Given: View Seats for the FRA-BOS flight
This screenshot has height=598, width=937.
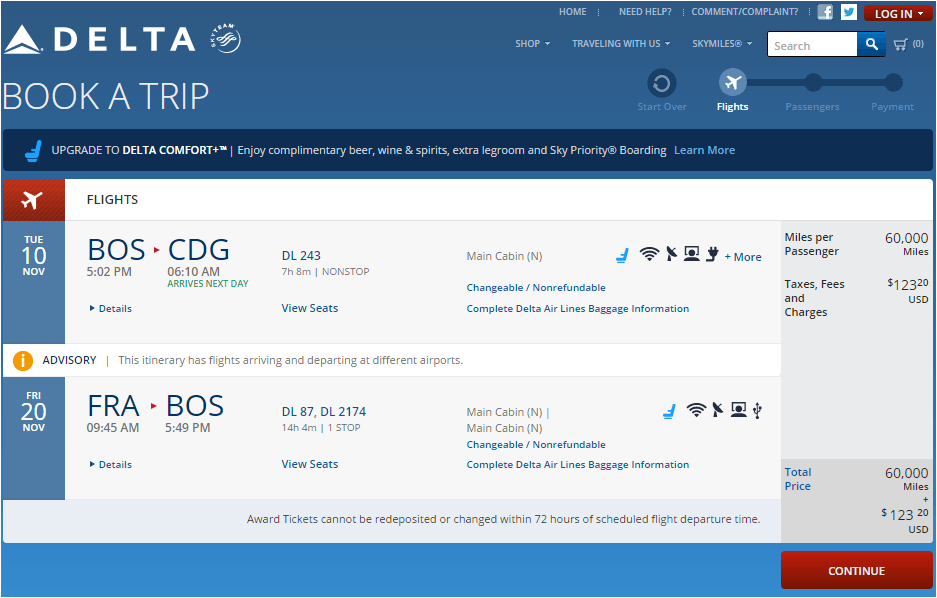Looking at the screenshot, I should 310,464.
